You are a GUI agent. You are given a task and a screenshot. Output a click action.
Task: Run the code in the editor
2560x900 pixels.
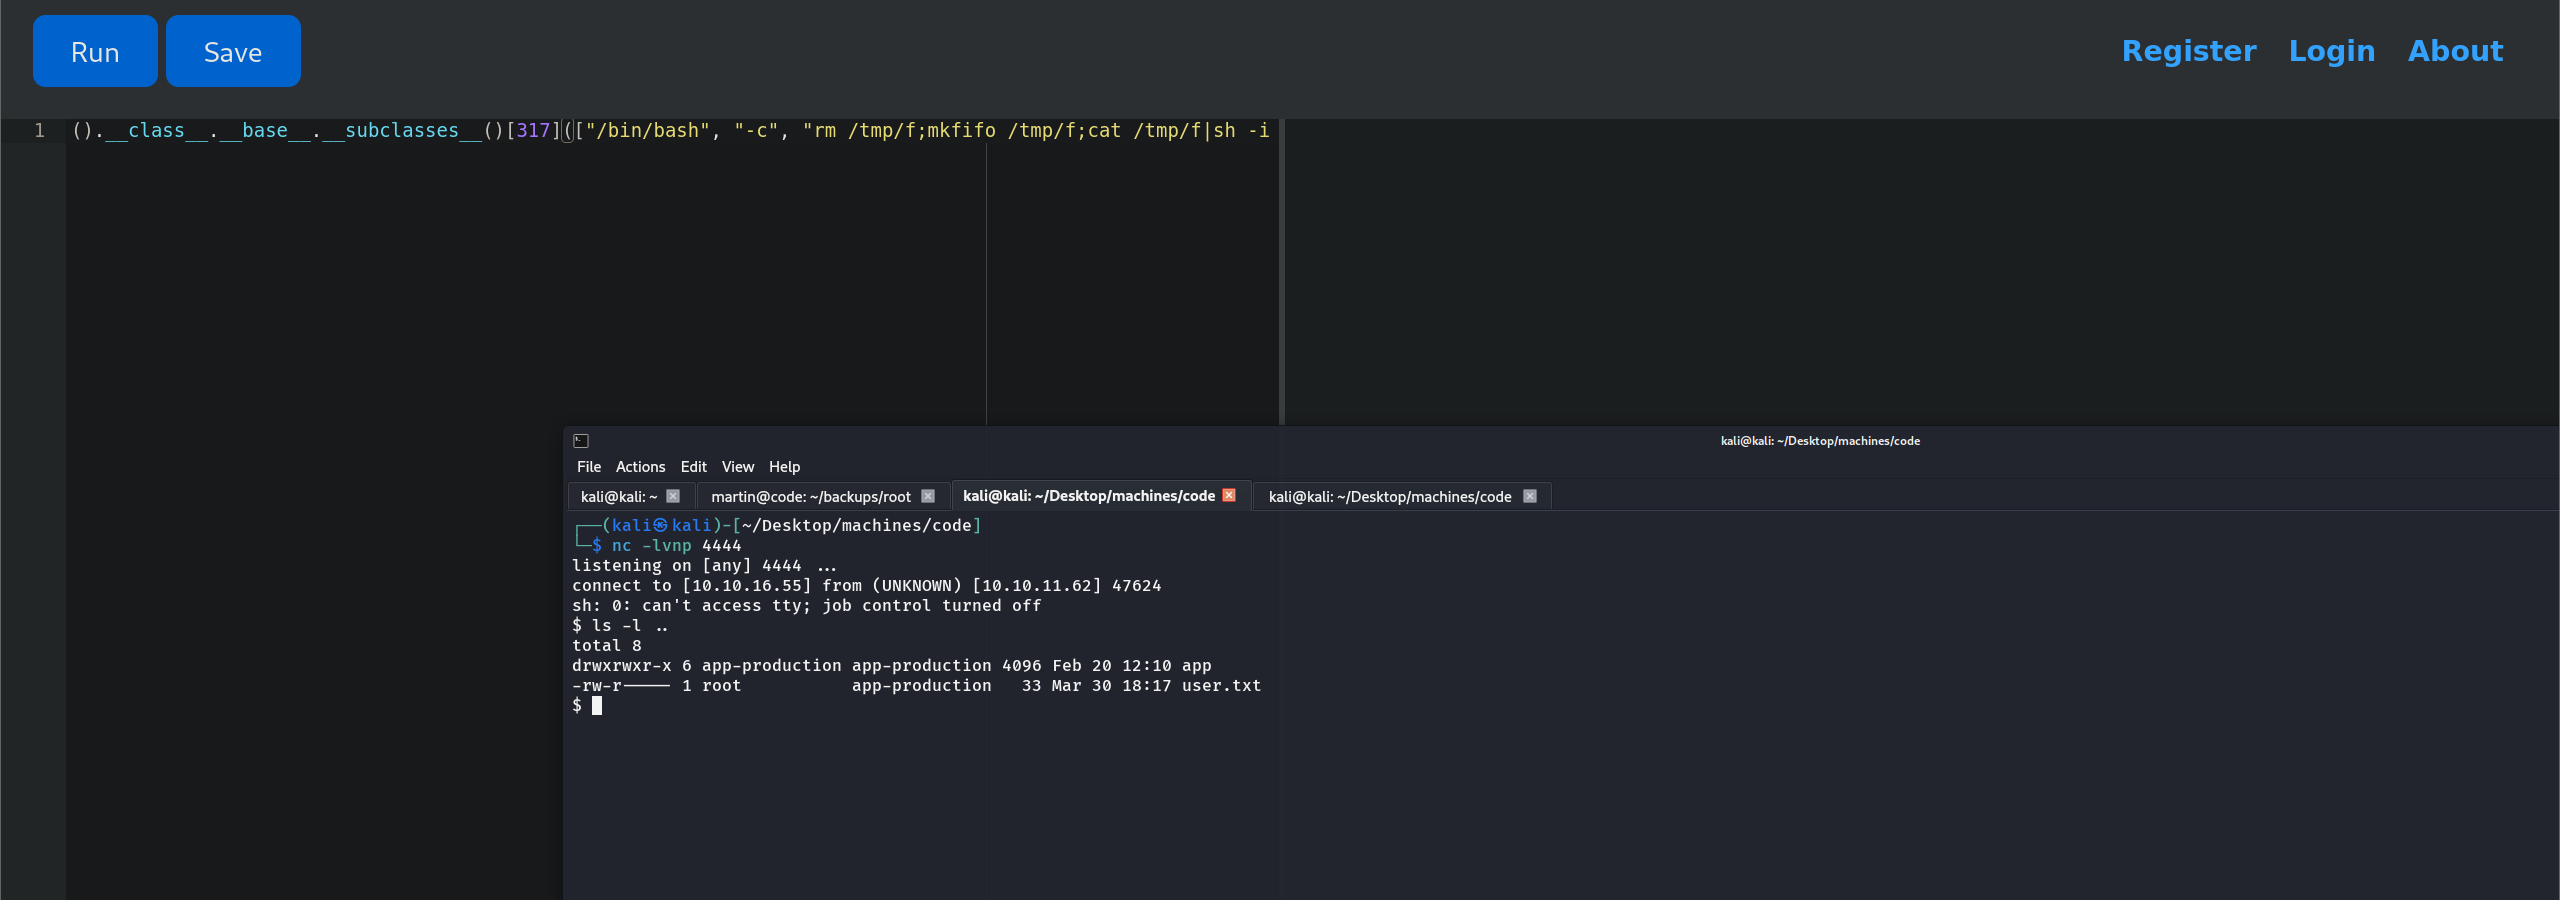tap(95, 51)
